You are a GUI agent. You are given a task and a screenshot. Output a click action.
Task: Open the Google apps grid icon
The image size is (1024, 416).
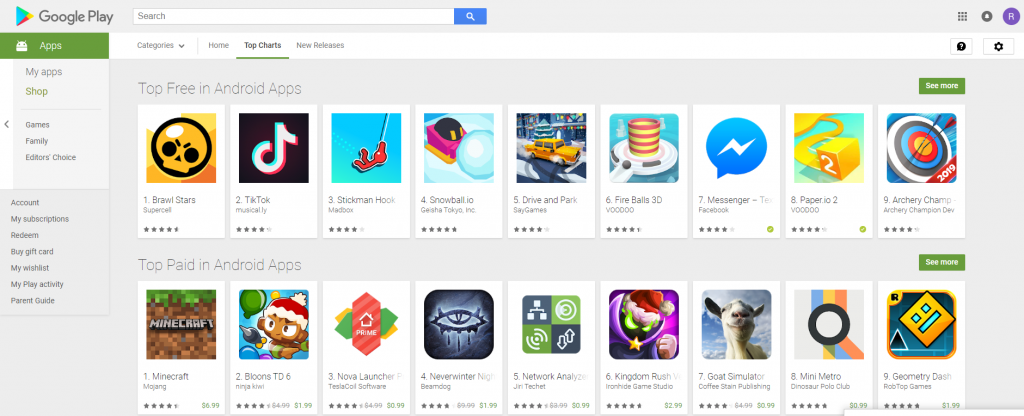[962, 16]
